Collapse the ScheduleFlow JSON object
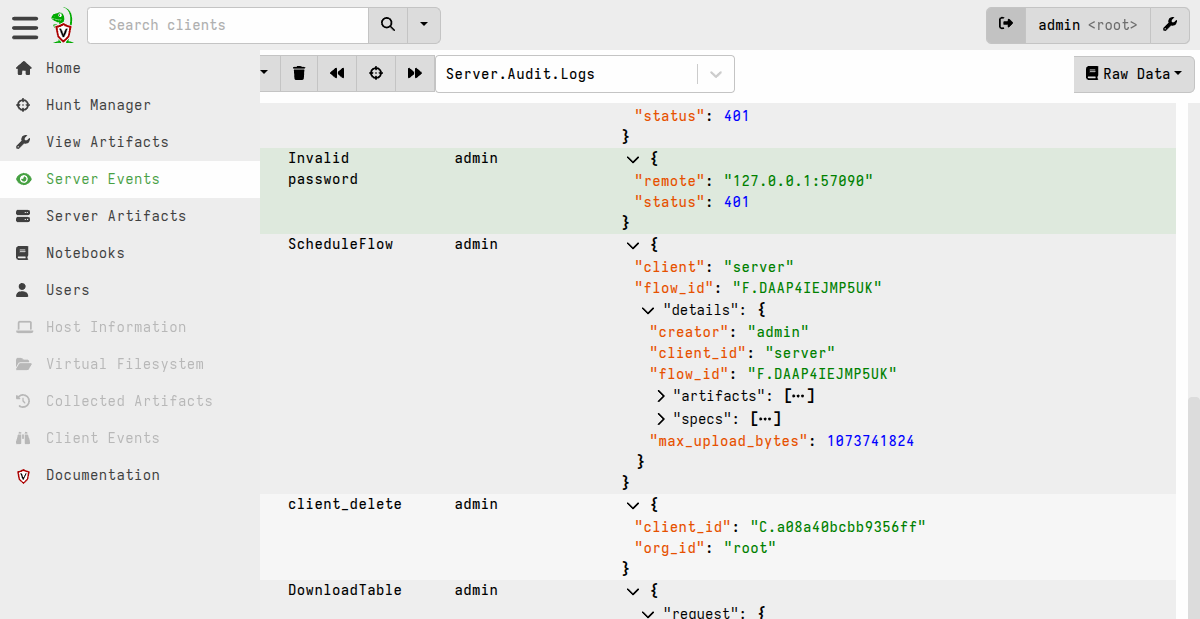This screenshot has width=1200, height=619. tap(633, 244)
